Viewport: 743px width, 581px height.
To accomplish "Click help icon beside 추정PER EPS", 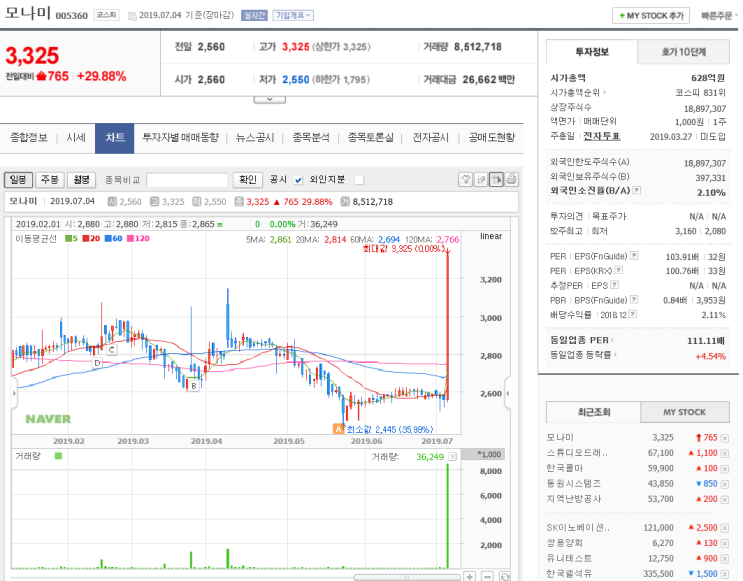I will pyautogui.click(x=615, y=285).
